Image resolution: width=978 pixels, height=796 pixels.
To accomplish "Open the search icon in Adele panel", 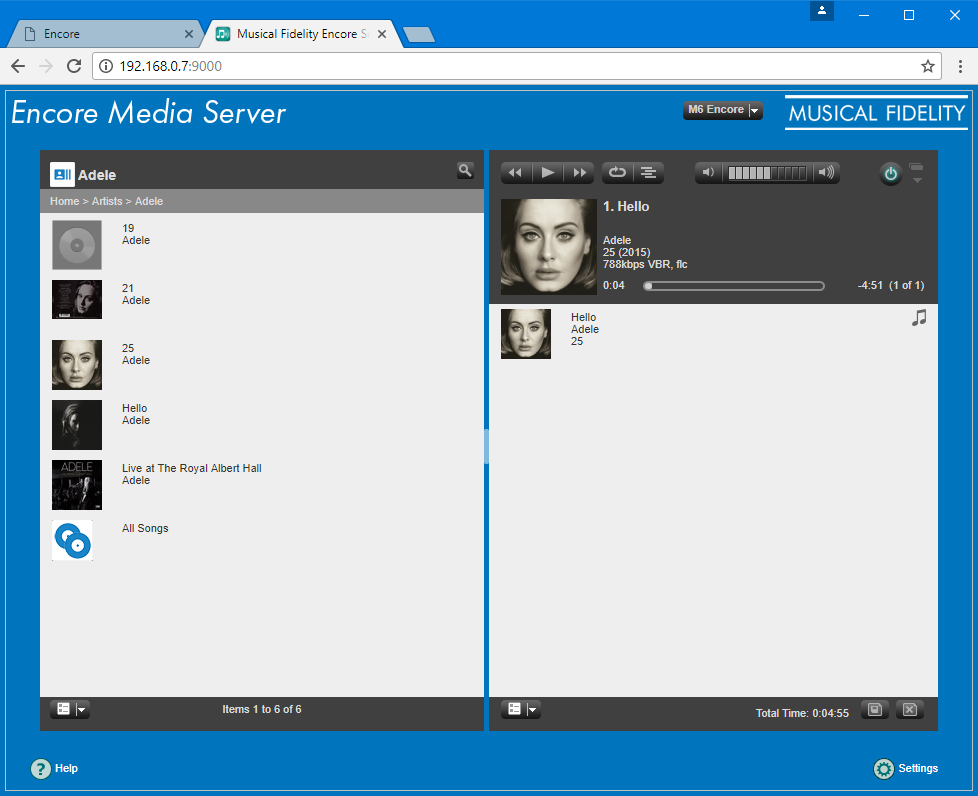I will pos(465,171).
